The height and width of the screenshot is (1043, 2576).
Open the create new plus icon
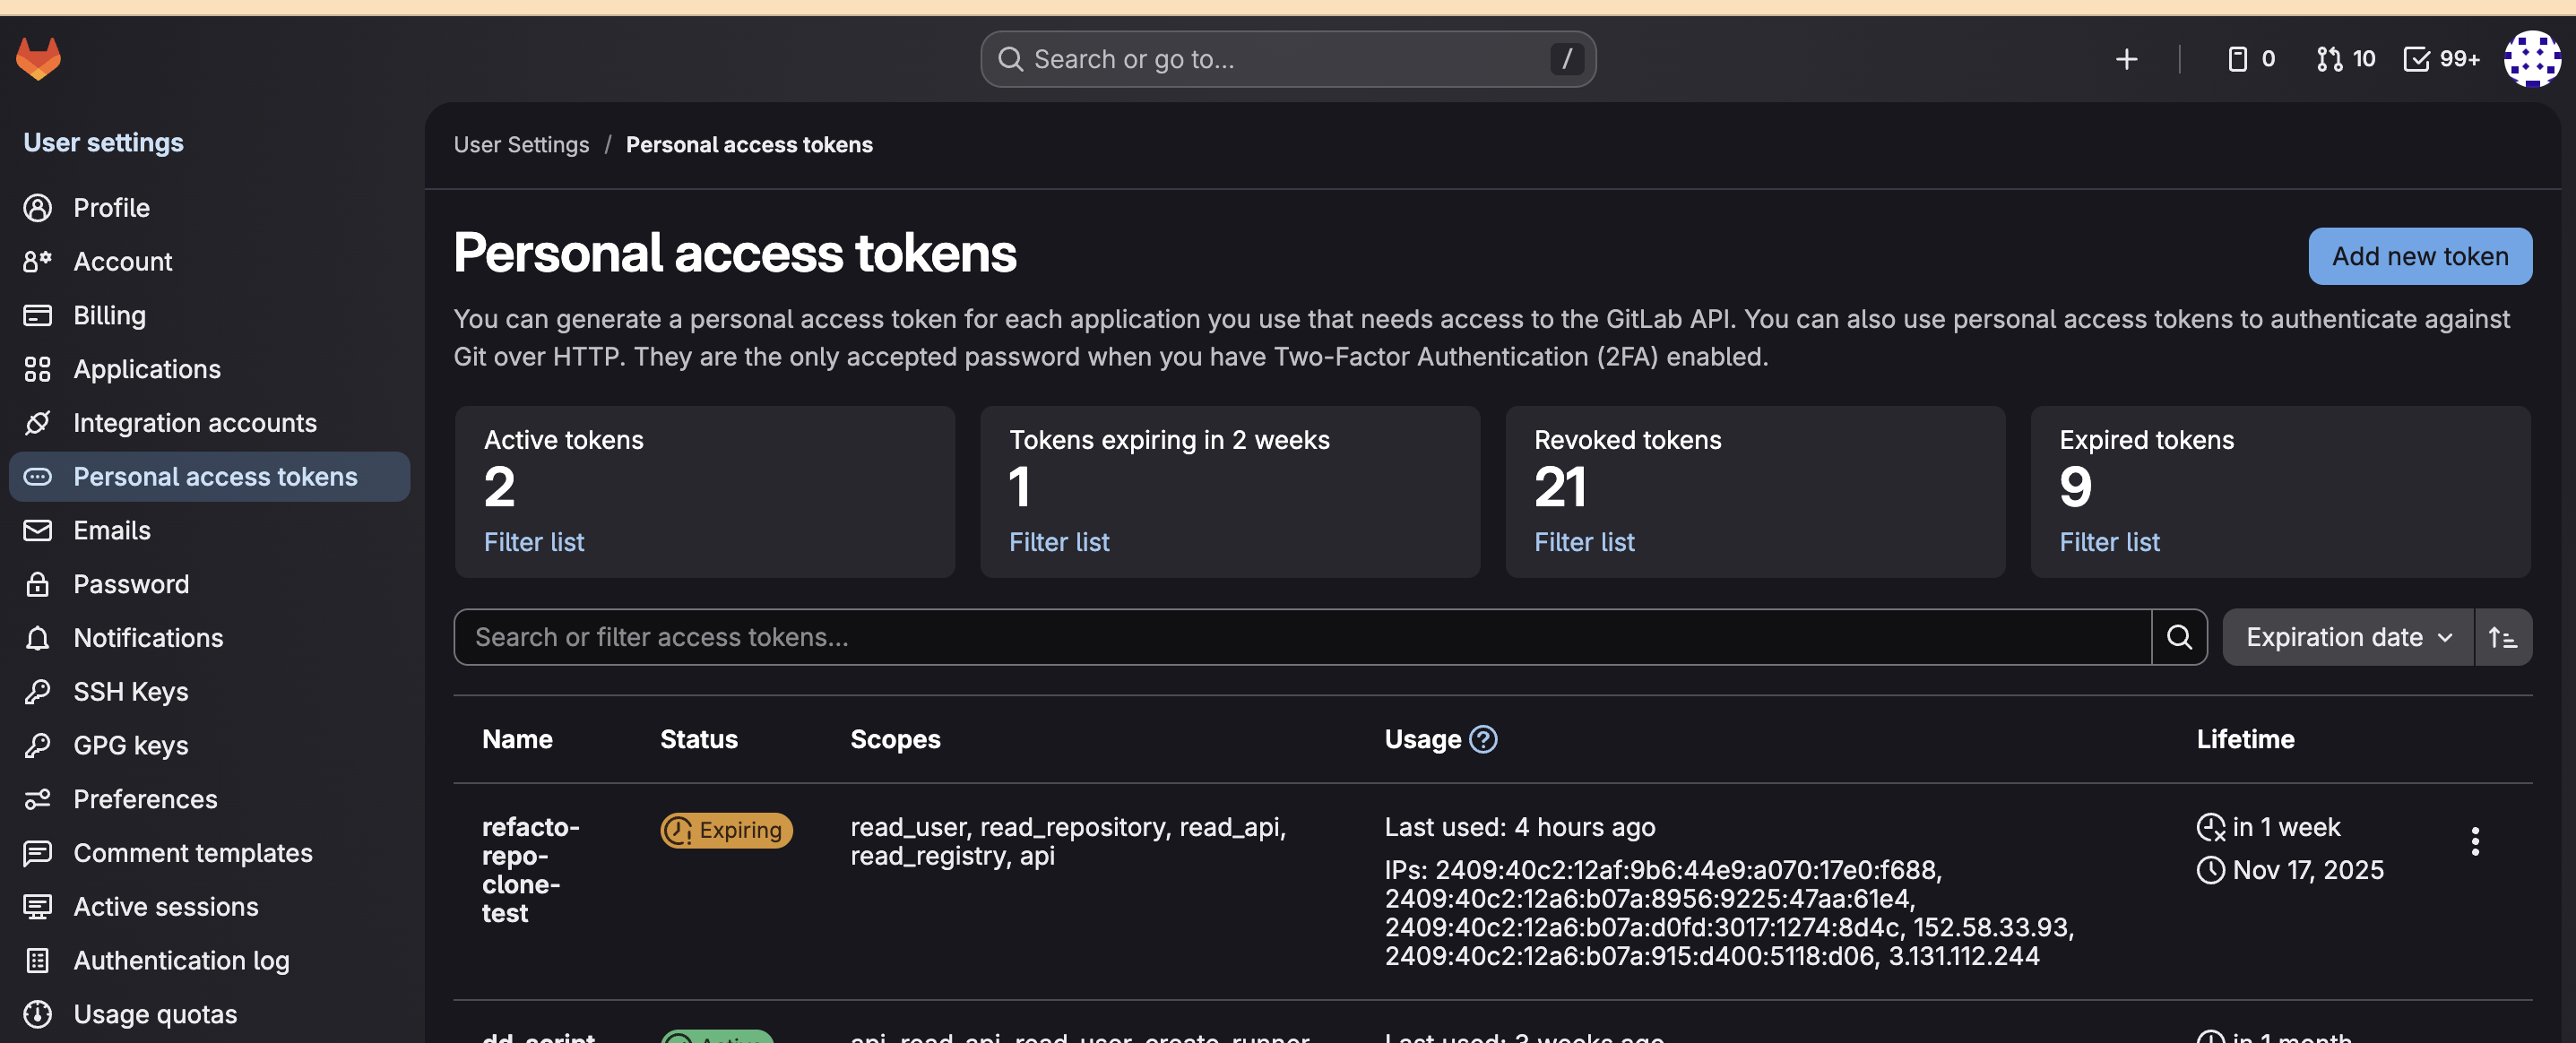[2126, 59]
